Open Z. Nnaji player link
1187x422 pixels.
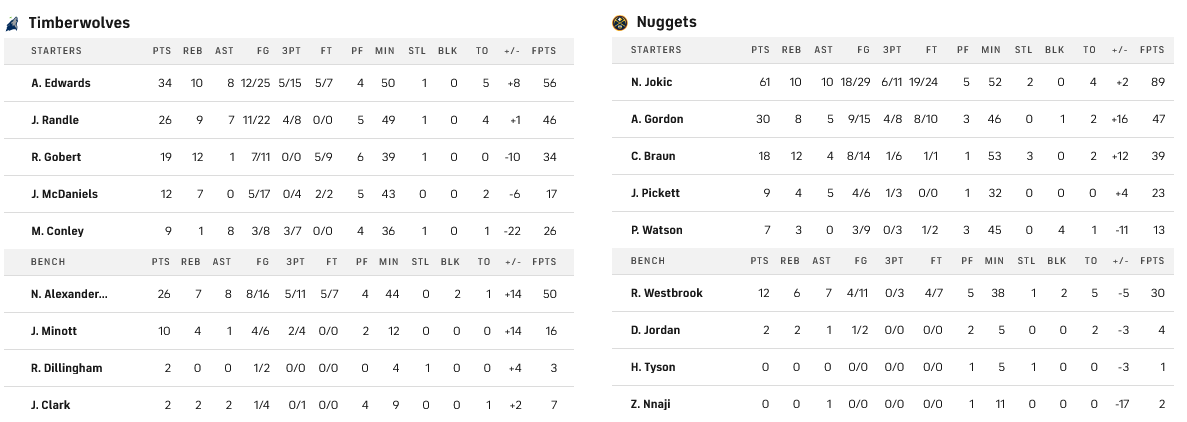tap(650, 404)
